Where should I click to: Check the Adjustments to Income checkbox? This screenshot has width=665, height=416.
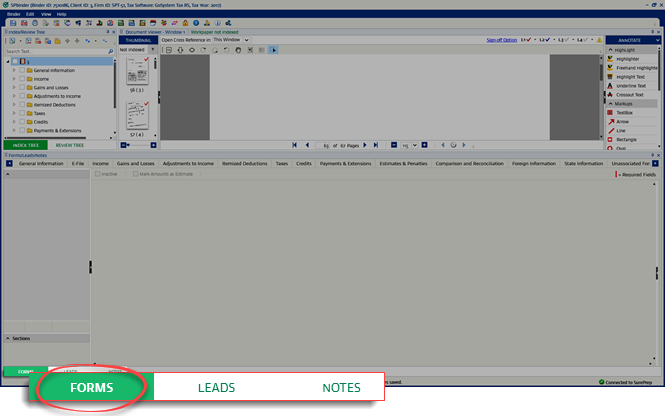22,96
